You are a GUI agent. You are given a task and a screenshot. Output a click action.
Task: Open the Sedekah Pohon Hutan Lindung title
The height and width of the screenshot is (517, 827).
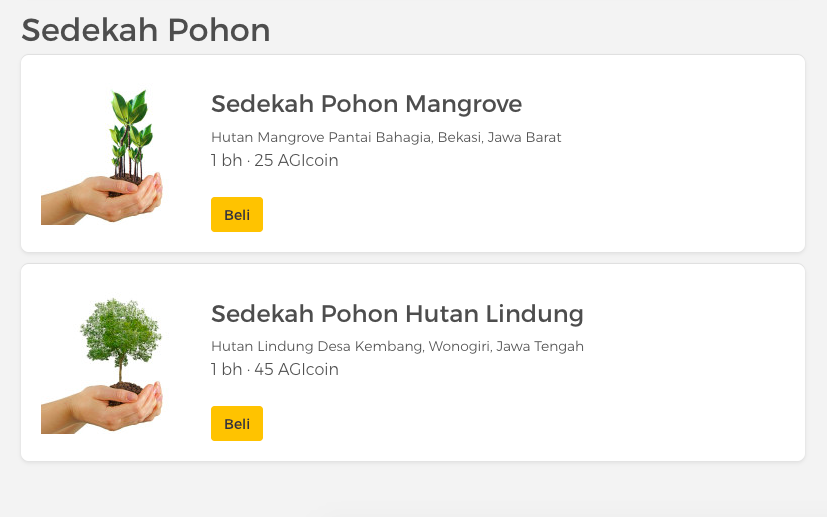pos(397,314)
